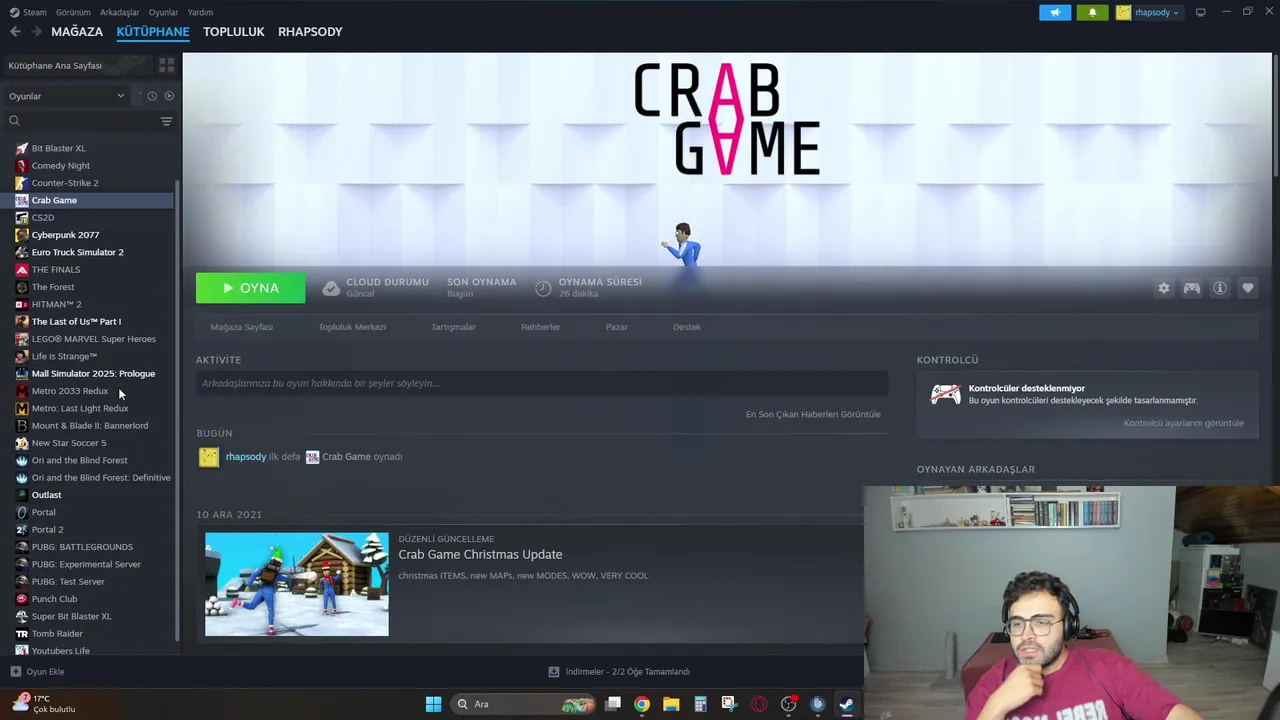Click the library search field
The width and height of the screenshot is (1280, 720).
(80, 121)
